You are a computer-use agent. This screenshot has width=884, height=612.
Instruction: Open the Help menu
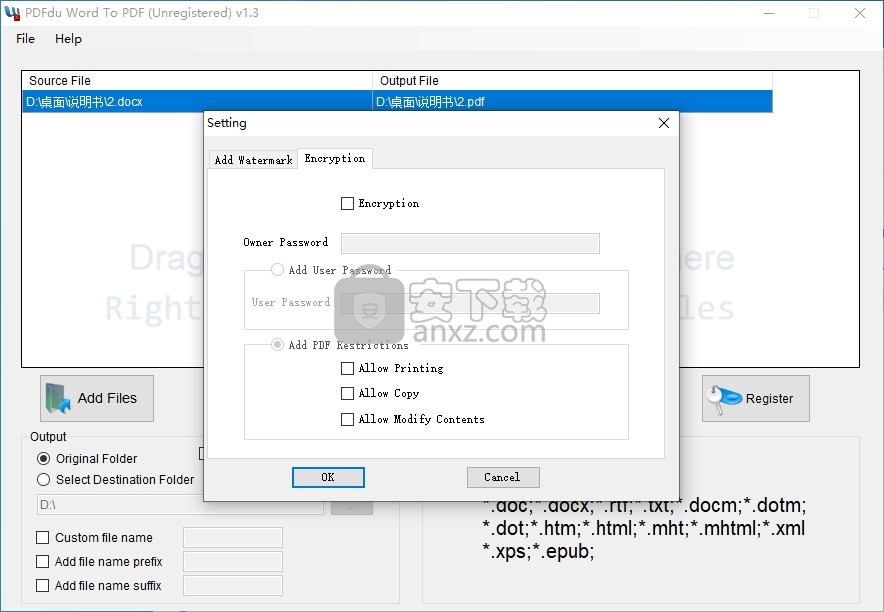(68, 38)
